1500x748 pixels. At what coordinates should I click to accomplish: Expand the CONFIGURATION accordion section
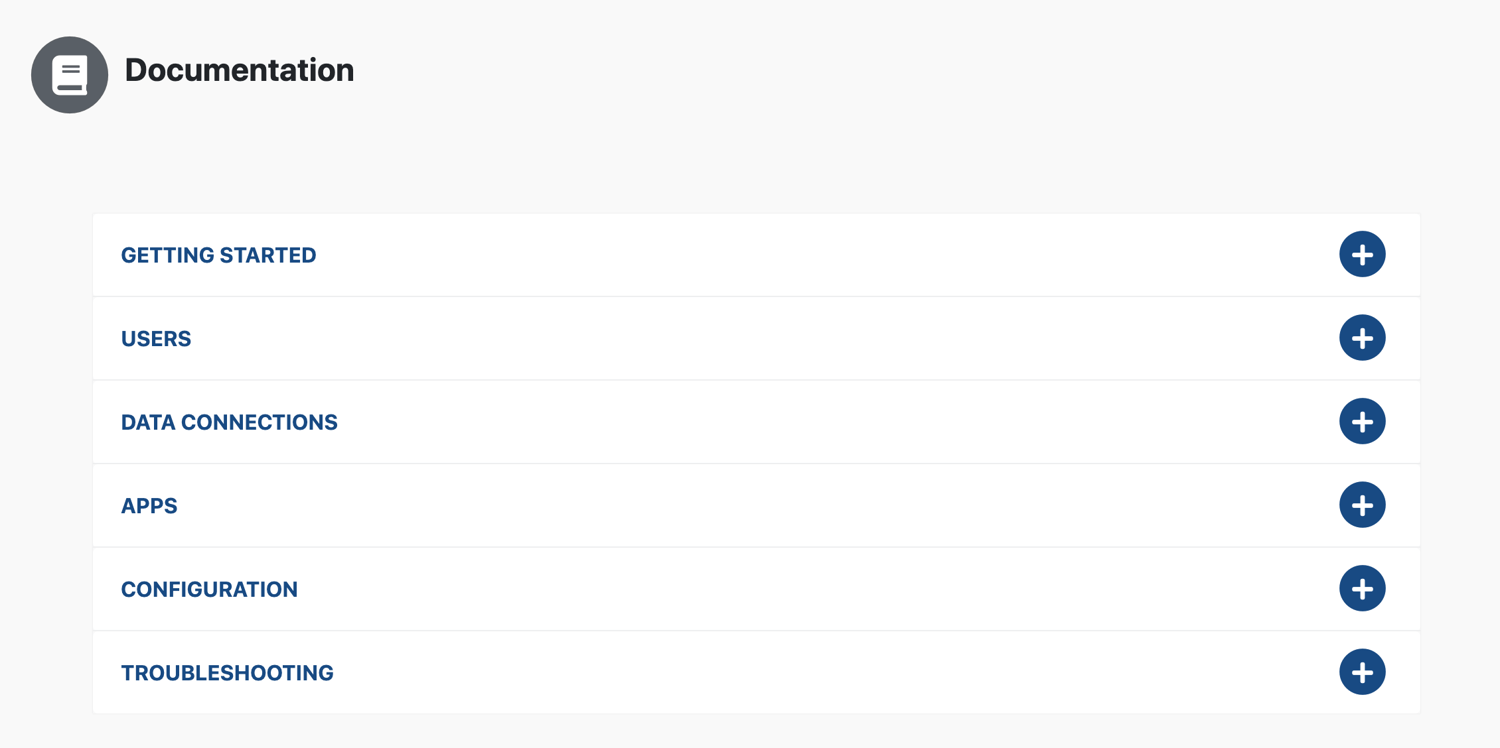point(756,589)
